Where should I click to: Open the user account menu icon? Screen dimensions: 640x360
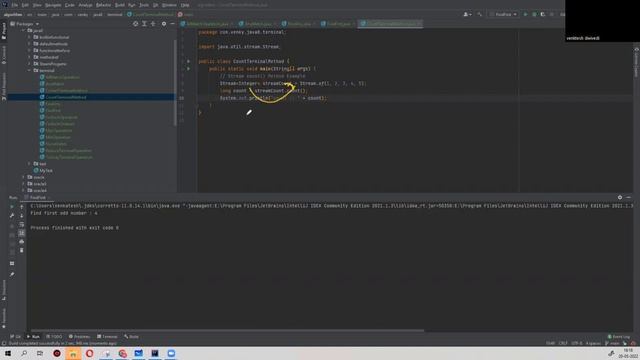coord(467,14)
